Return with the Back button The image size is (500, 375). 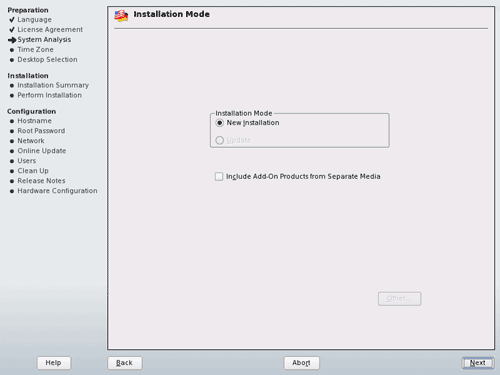(x=125, y=363)
